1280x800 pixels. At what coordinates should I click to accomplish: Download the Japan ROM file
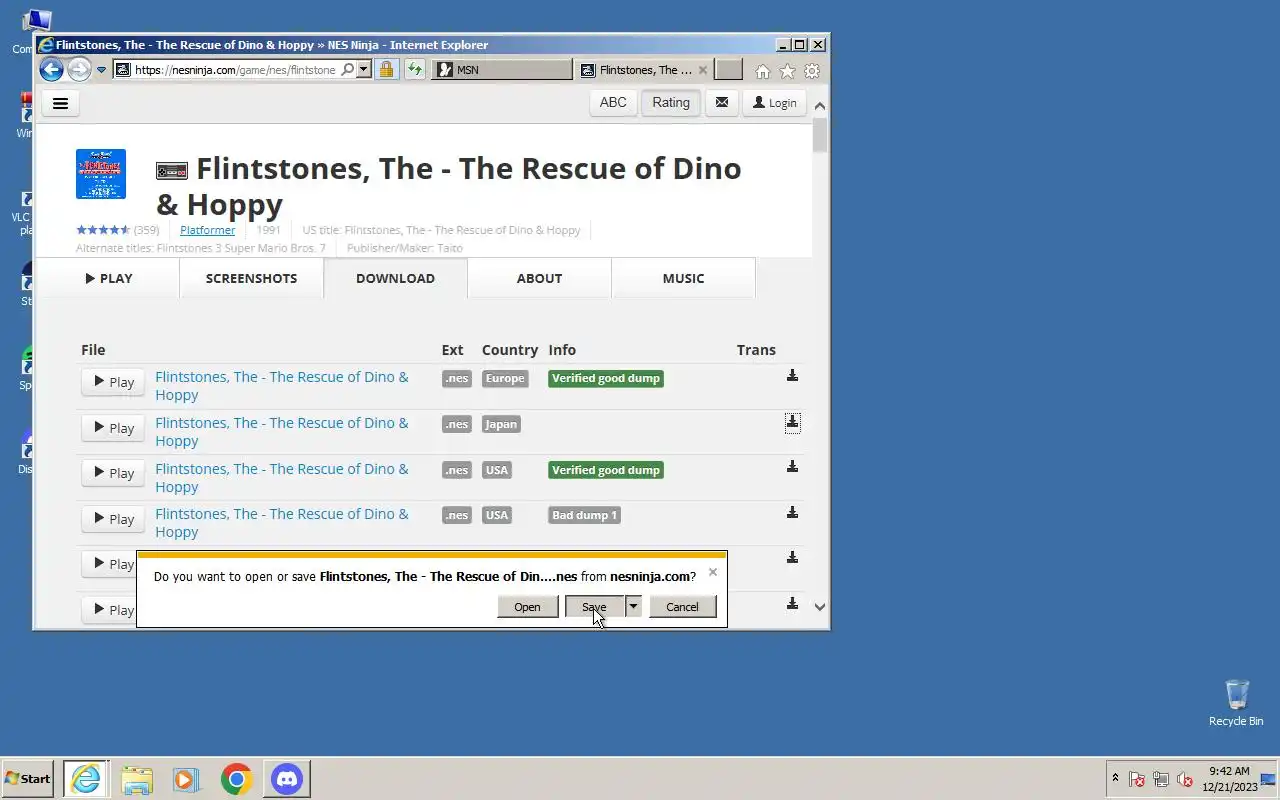pos(792,422)
